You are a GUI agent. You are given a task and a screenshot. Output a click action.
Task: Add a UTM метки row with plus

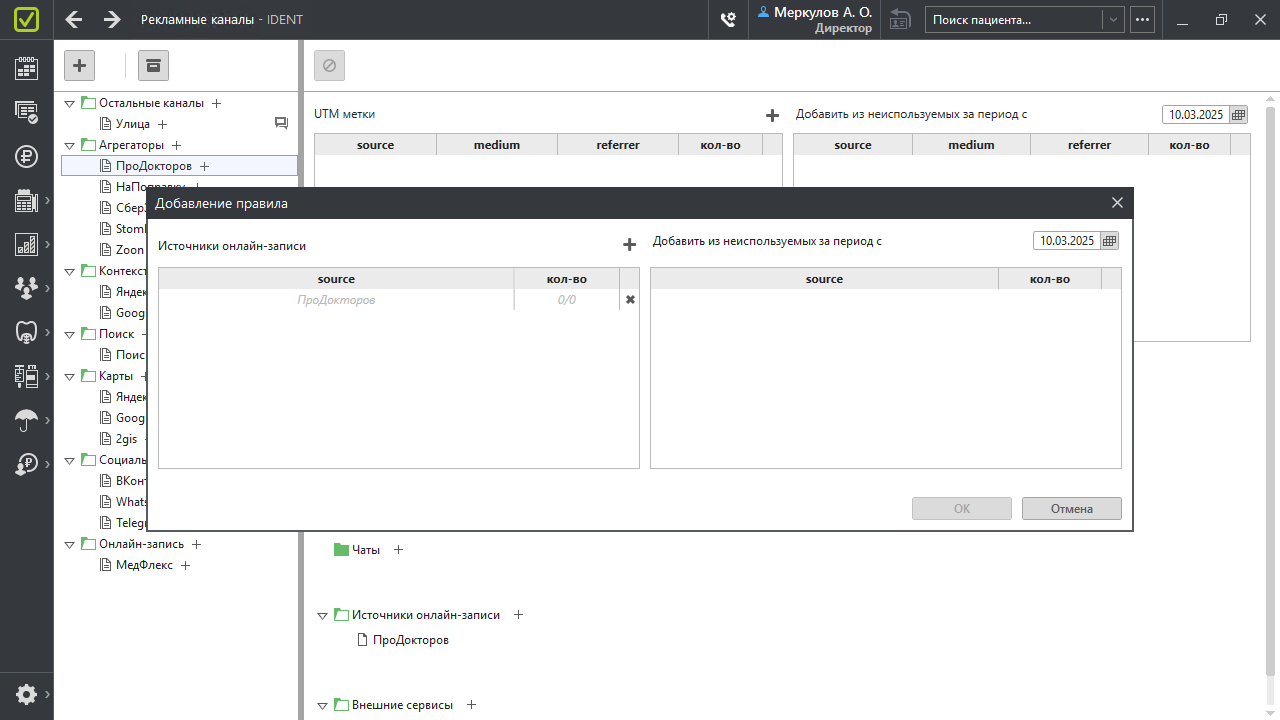pyautogui.click(x=772, y=115)
